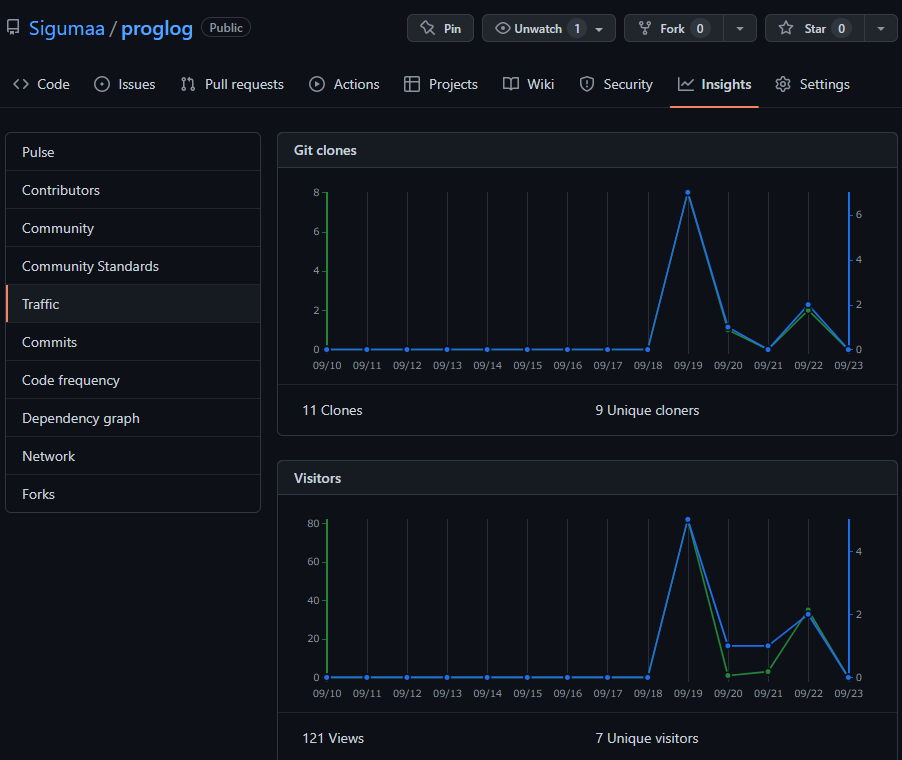Click the 09/19 peak point in Git clones chart
Viewport: 902px width, 760px height.
click(688, 192)
